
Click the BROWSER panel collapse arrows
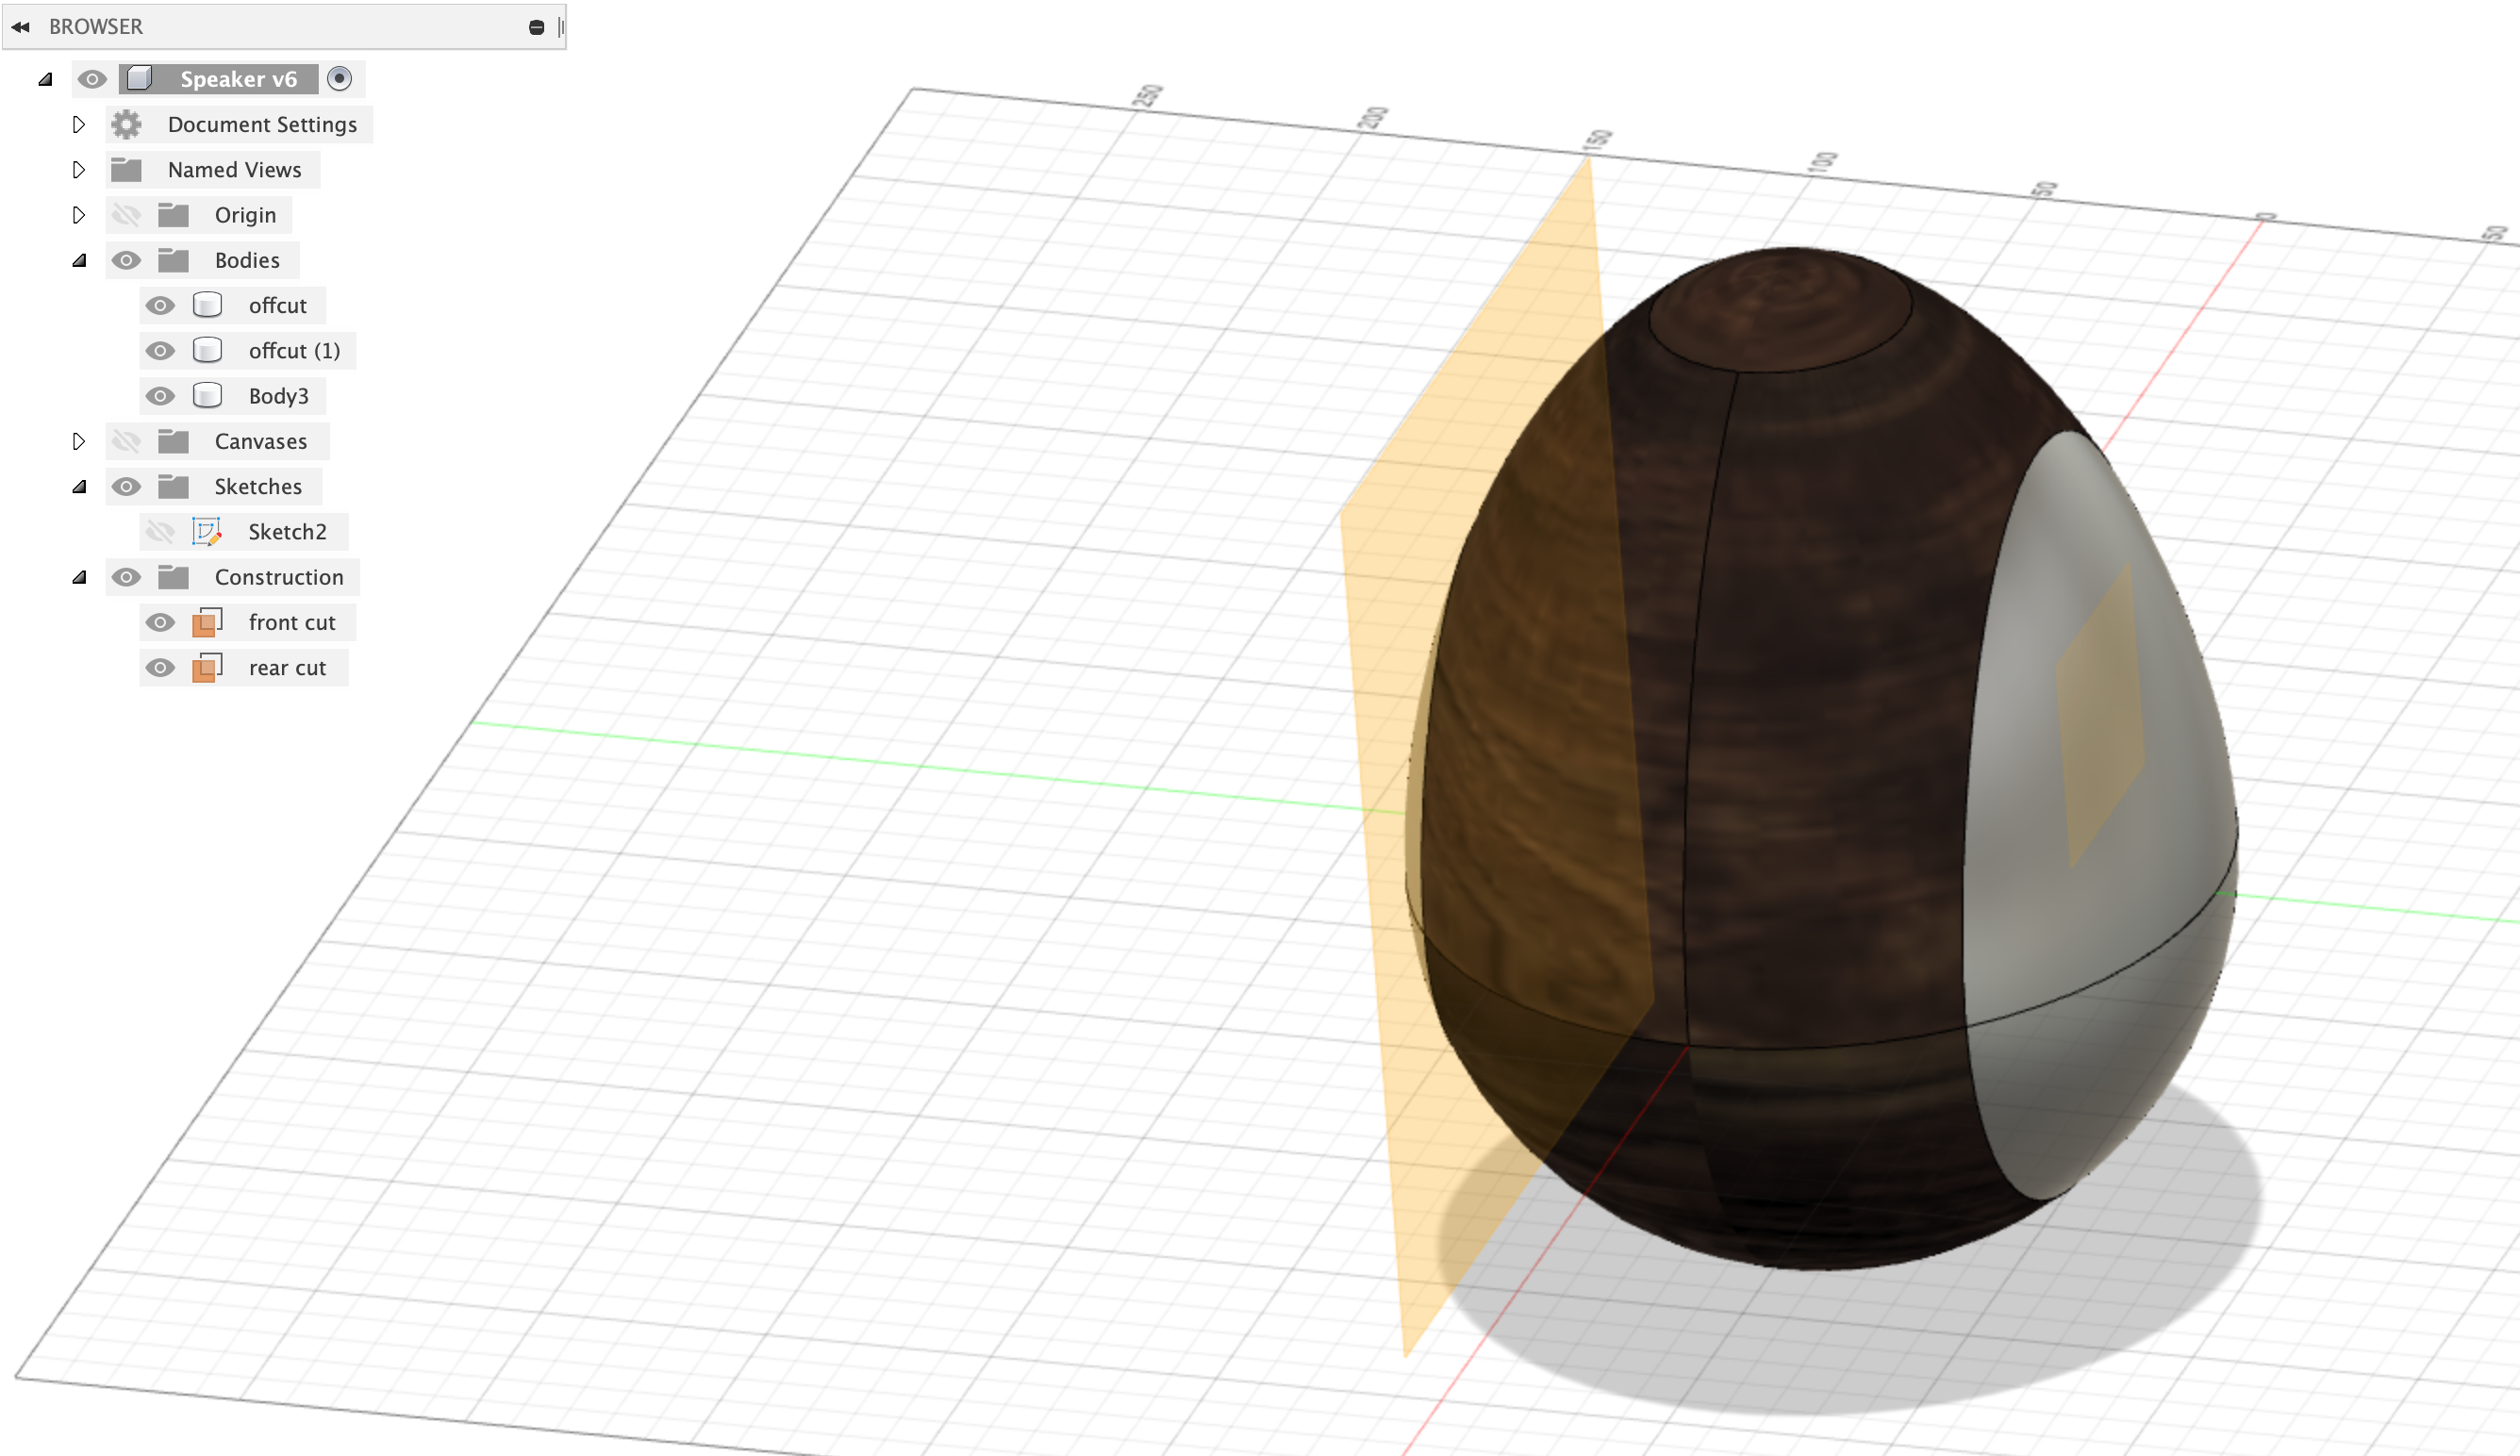(x=20, y=26)
